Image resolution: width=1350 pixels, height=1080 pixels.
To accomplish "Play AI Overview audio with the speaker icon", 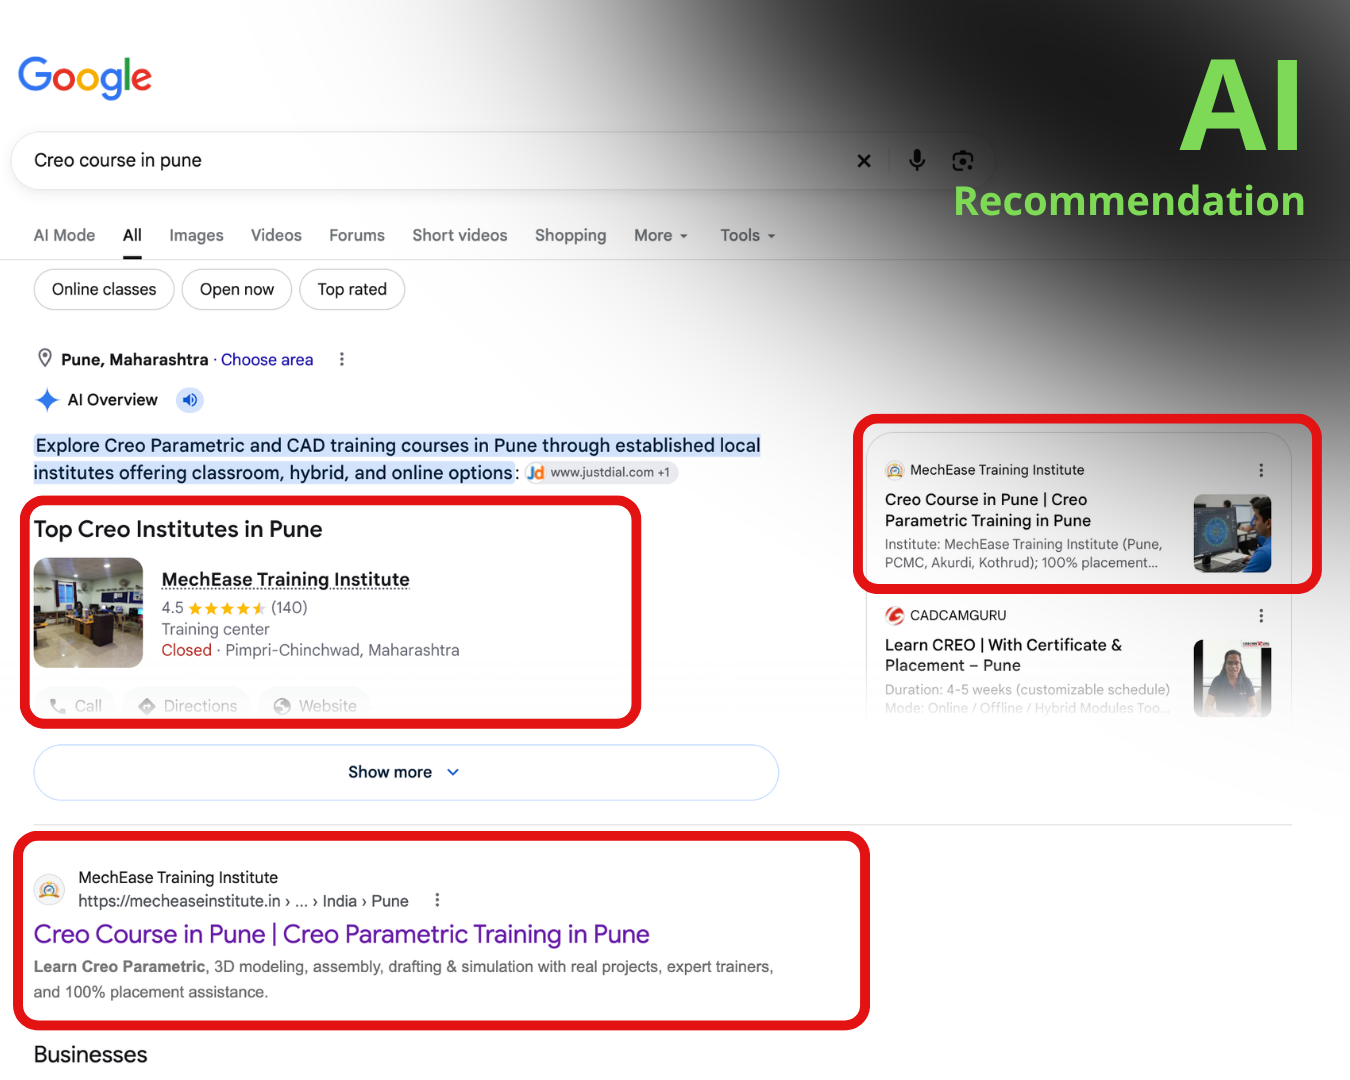I will click(x=190, y=400).
